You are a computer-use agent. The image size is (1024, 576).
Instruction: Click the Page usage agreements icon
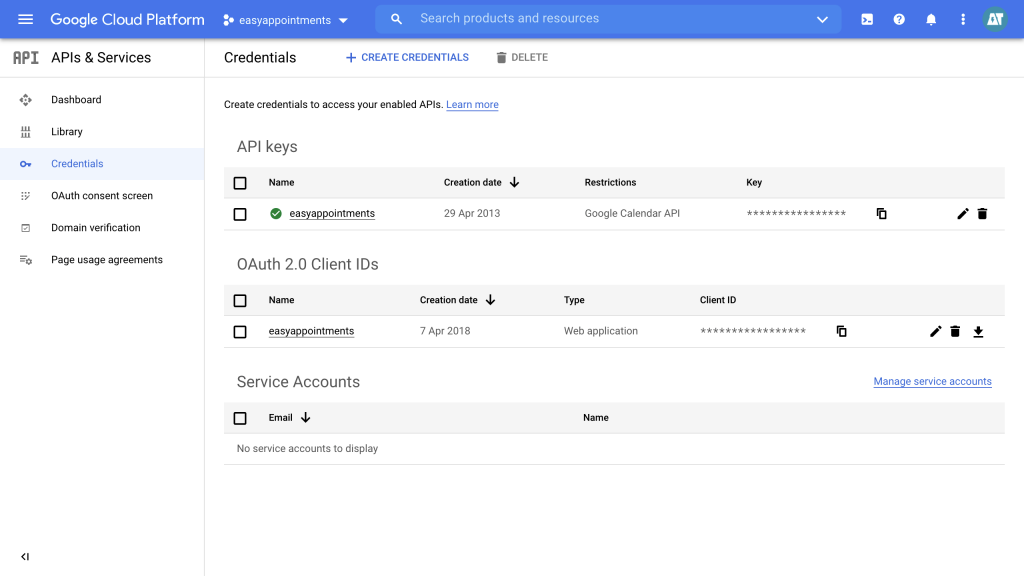pos(25,260)
